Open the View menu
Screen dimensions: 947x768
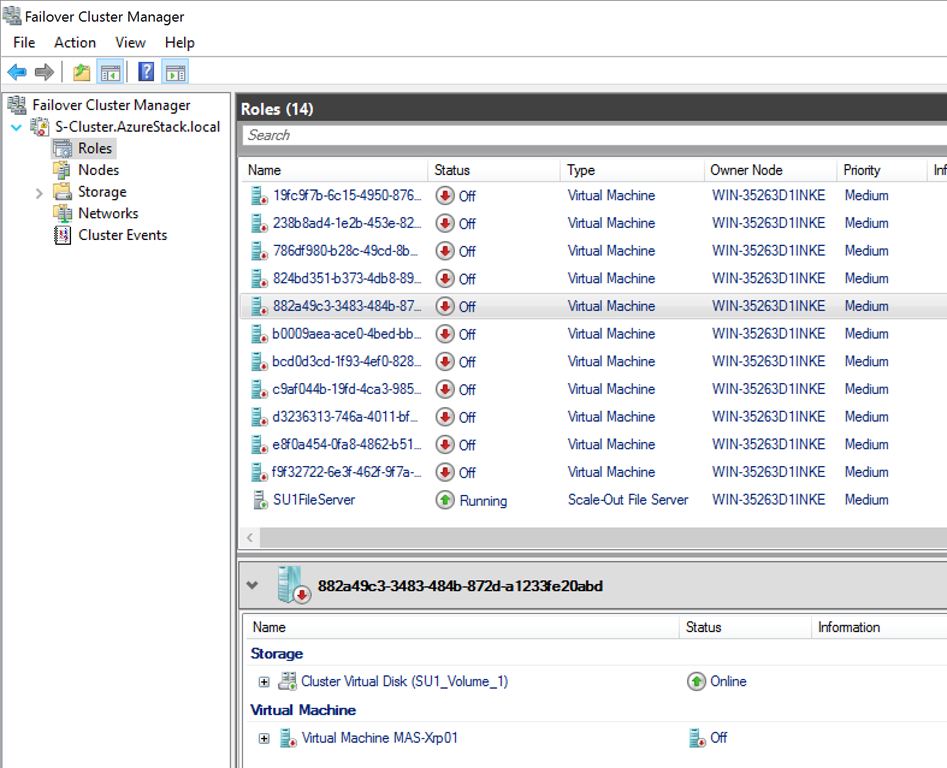[130, 42]
